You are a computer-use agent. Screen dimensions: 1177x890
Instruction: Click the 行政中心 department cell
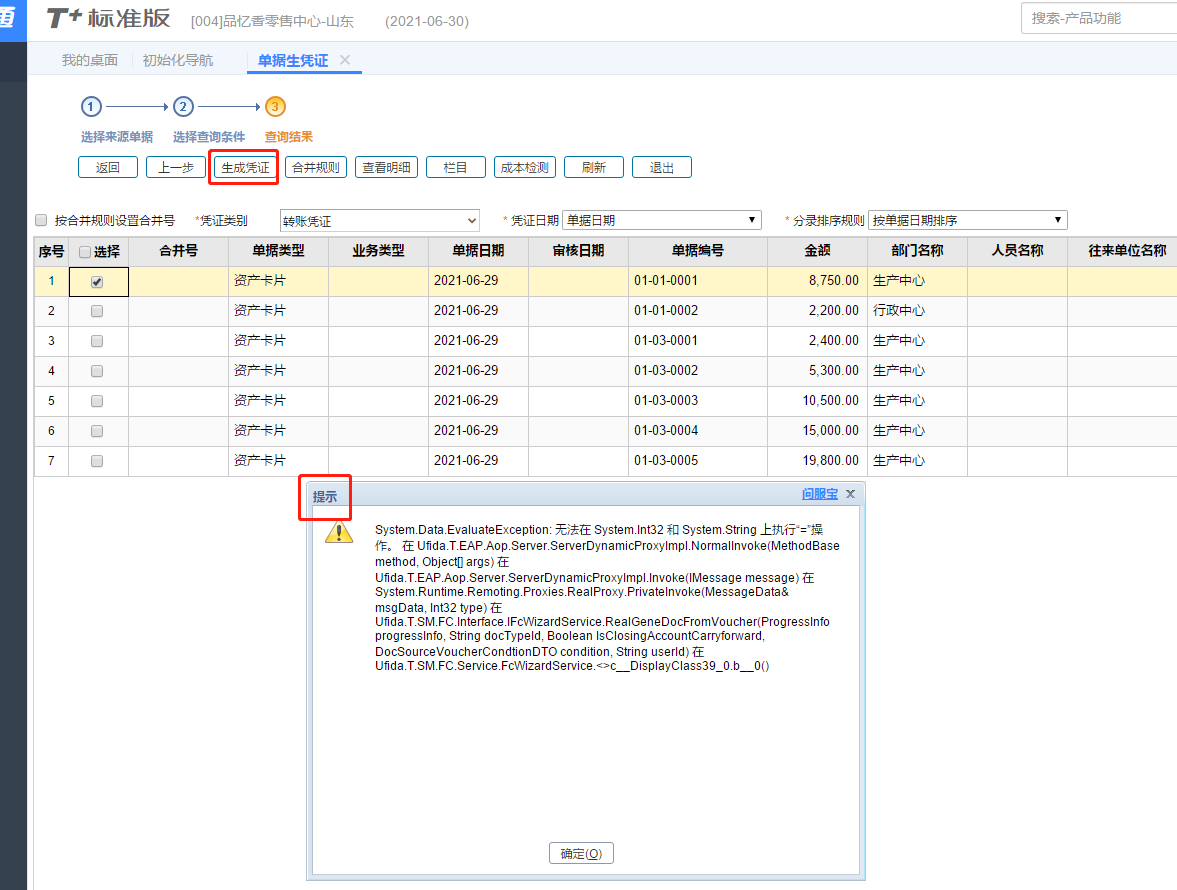point(917,311)
